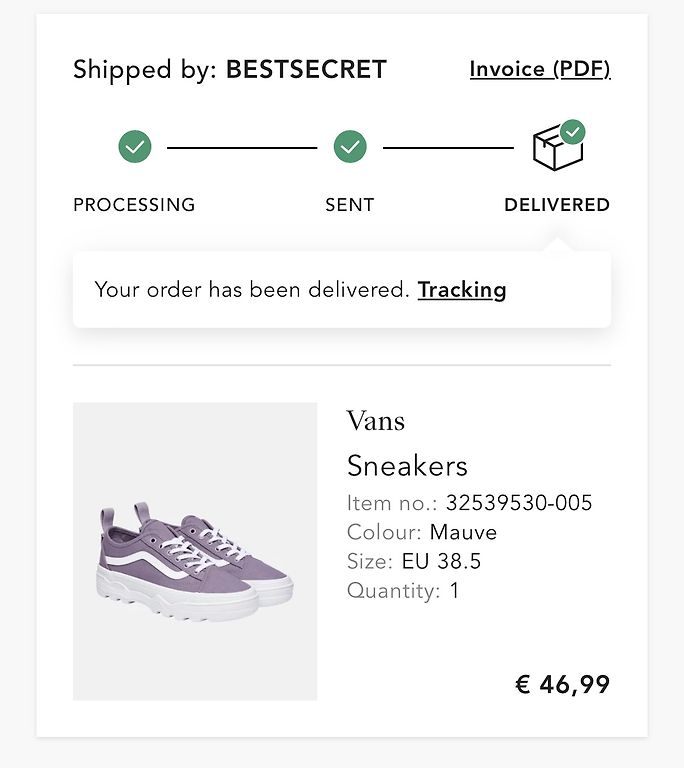Click the Sent green checkmark icon

coord(350,146)
